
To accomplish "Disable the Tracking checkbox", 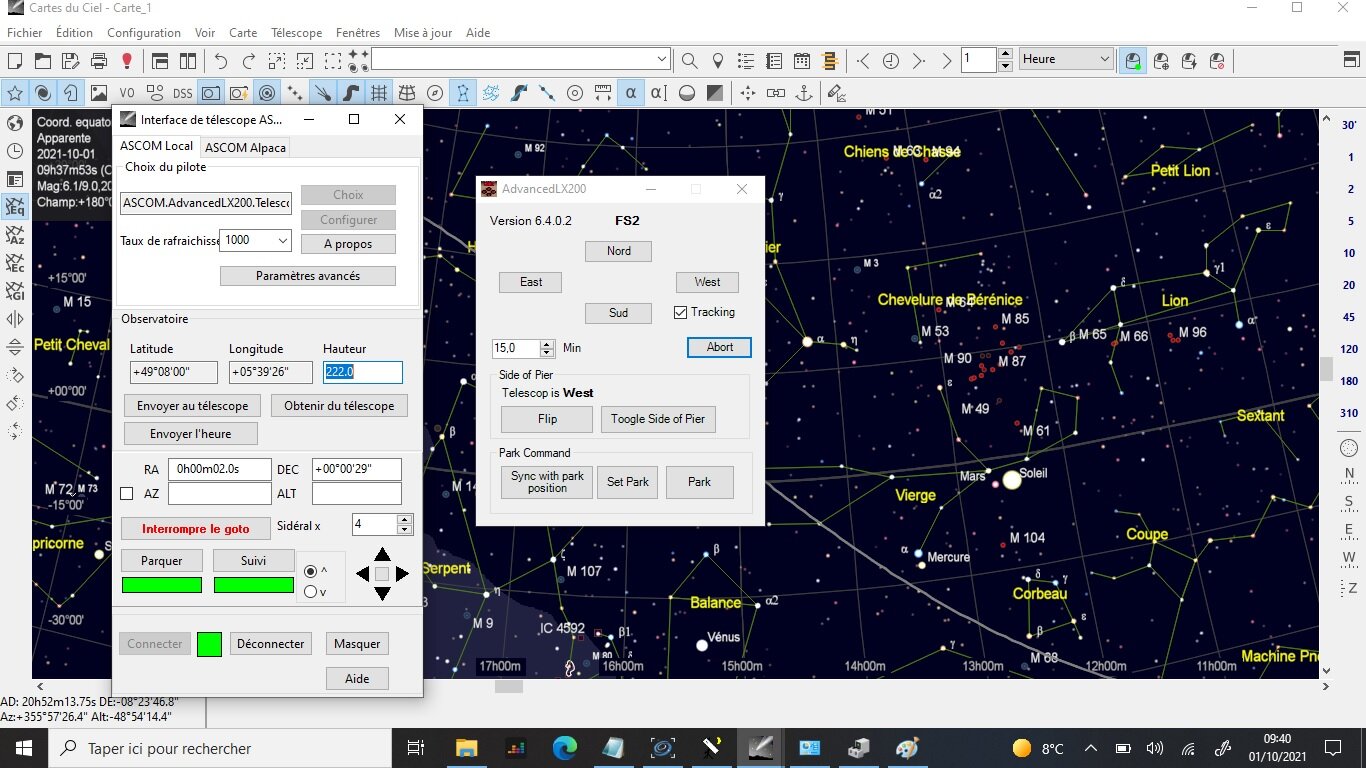I will tap(681, 313).
